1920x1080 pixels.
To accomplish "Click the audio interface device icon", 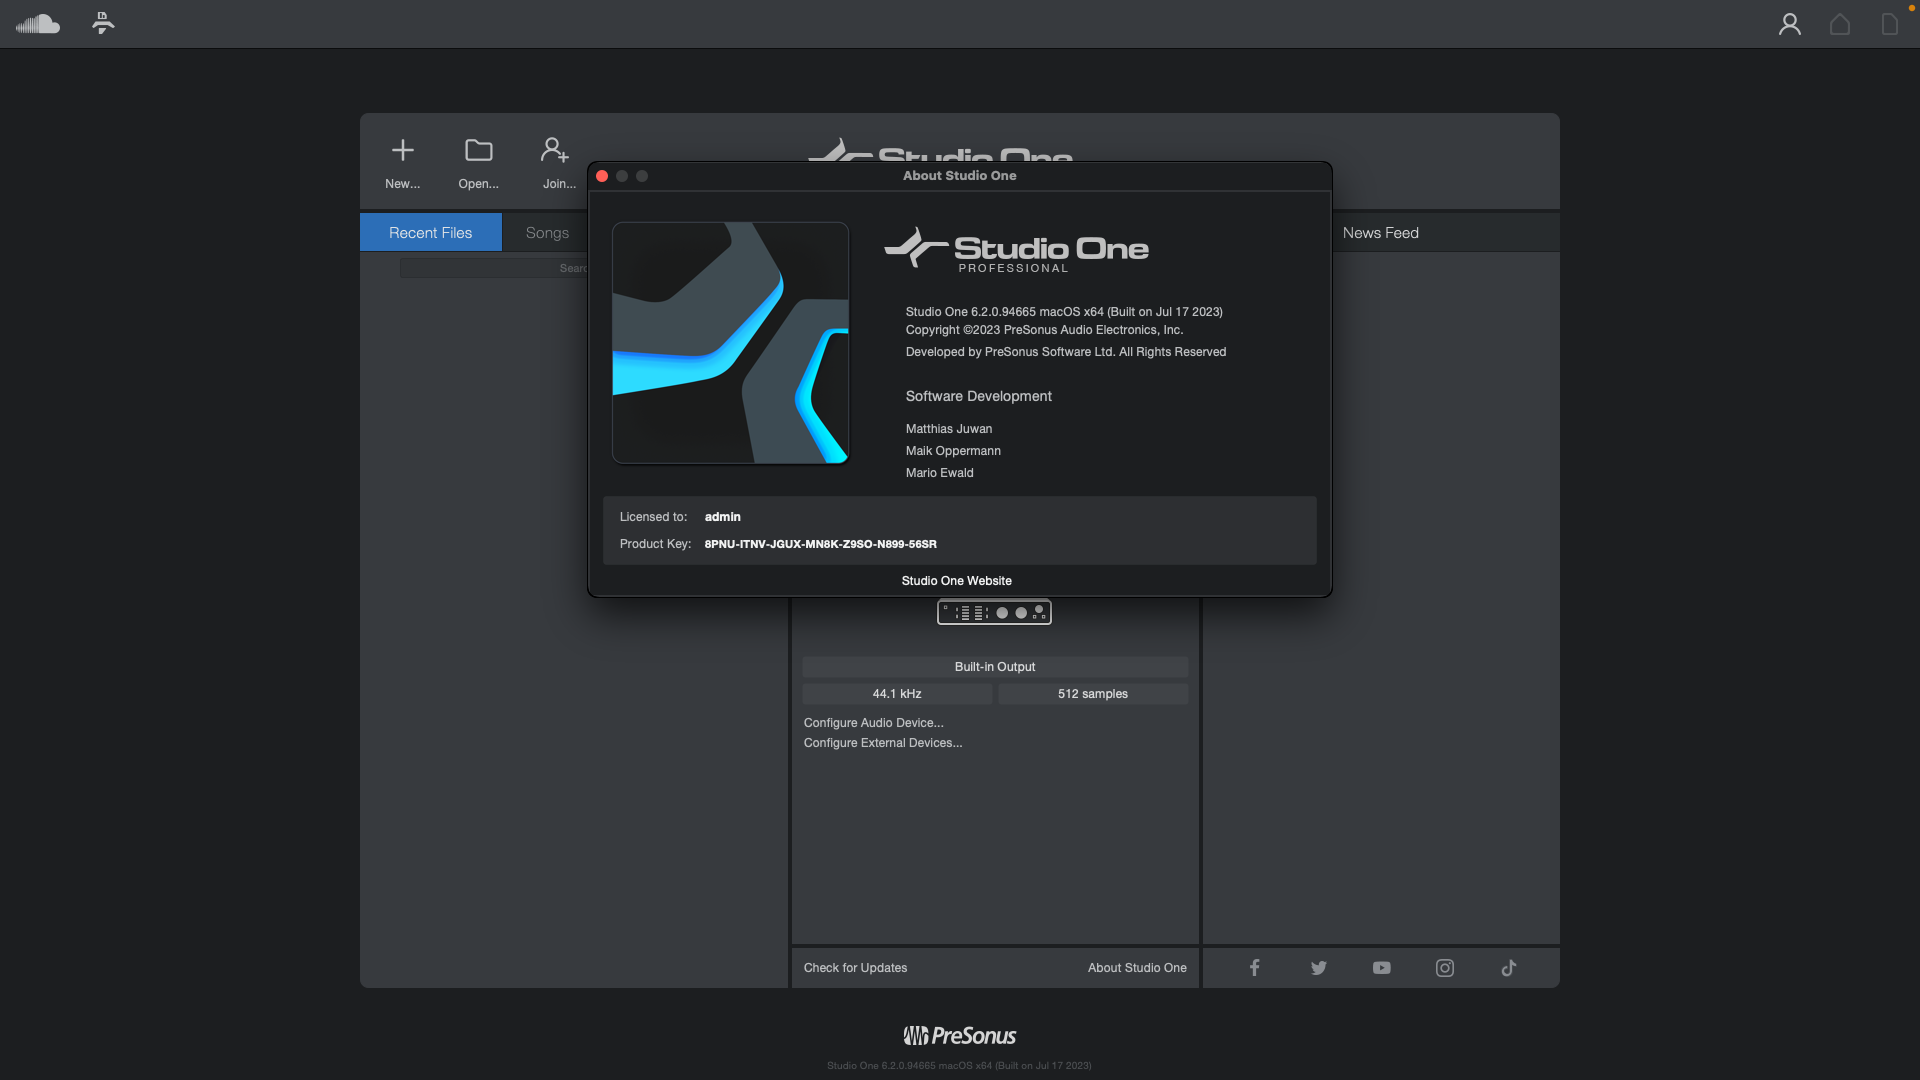I will click(994, 612).
